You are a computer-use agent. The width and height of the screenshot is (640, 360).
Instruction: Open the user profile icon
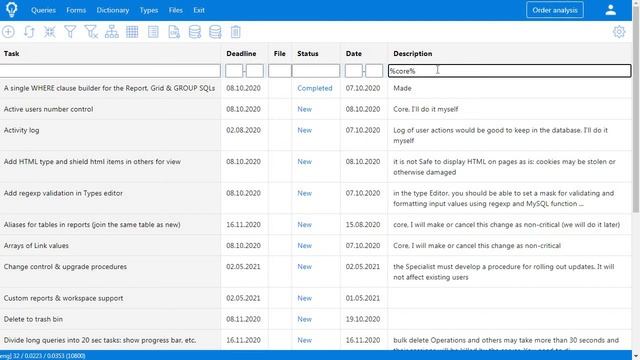point(611,10)
